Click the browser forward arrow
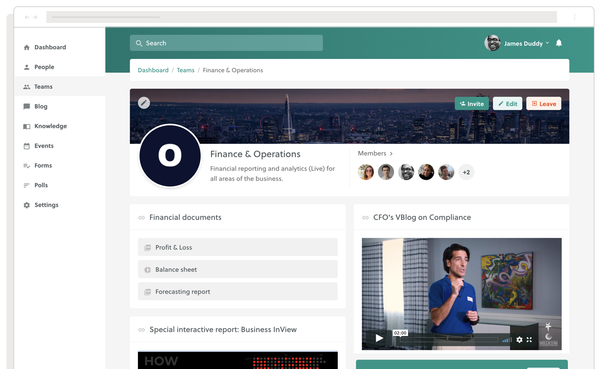This screenshot has width=600, height=369. (x=35, y=17)
